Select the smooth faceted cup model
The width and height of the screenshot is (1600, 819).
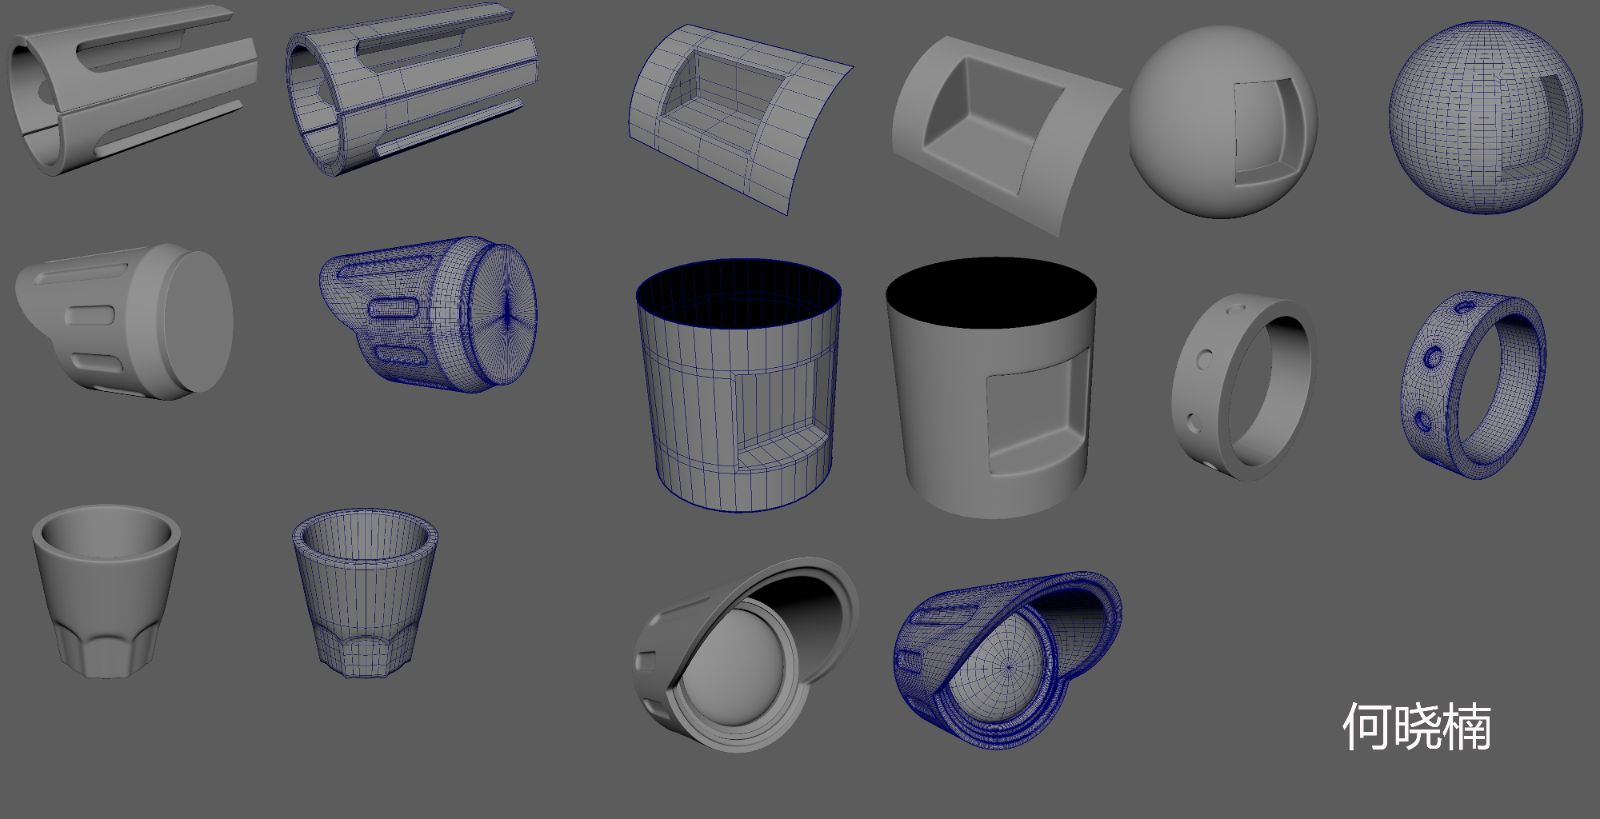tap(107, 591)
